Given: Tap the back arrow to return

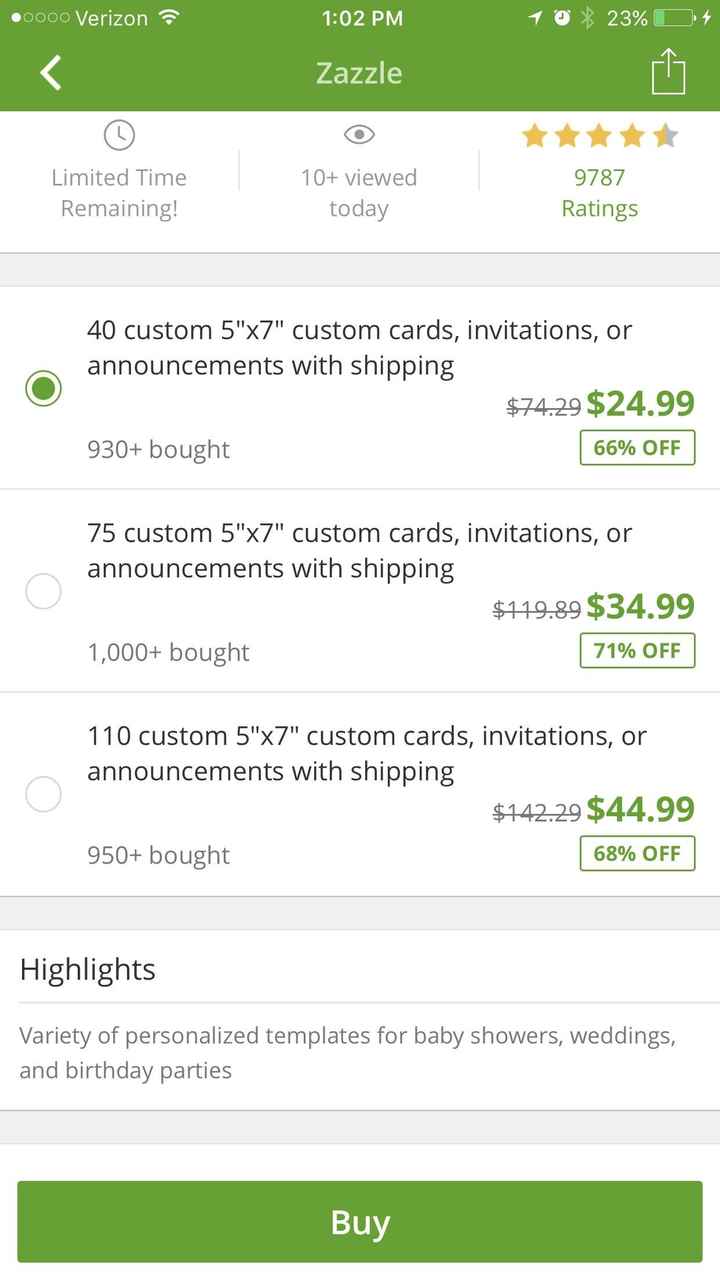Looking at the screenshot, I should coord(48,72).
